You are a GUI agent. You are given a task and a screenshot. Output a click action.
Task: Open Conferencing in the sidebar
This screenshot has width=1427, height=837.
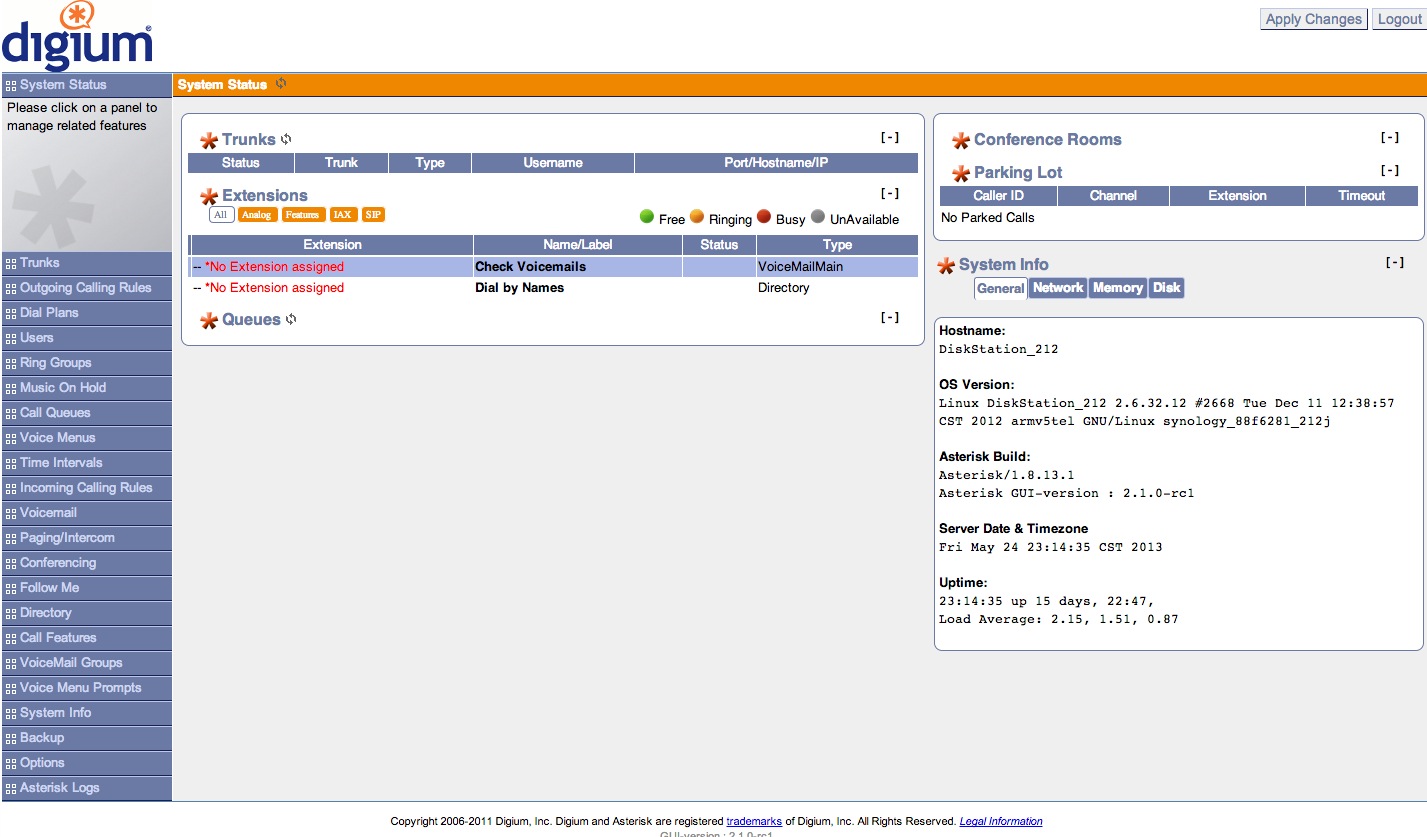pos(87,563)
